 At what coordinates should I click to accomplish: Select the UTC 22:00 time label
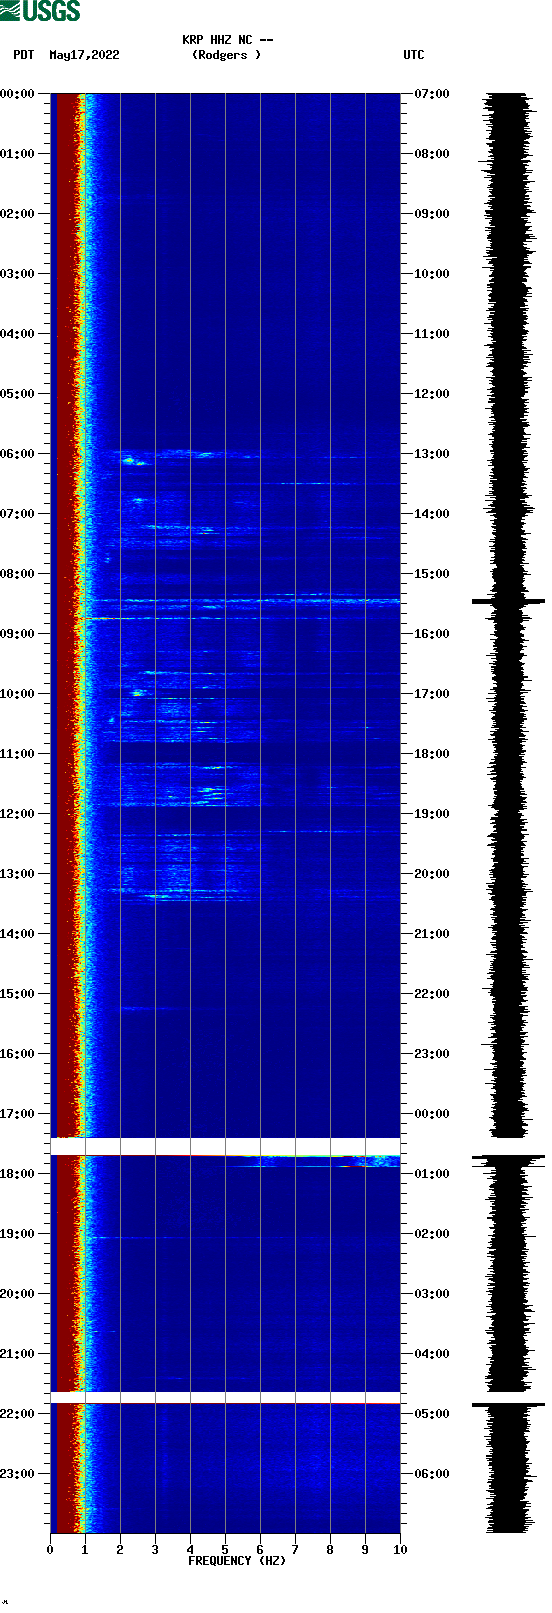click(432, 994)
